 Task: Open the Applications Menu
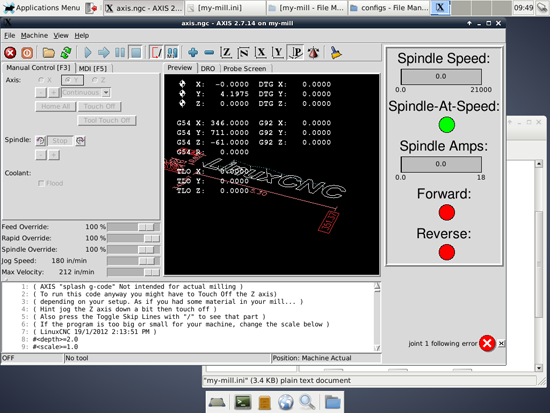42,7
